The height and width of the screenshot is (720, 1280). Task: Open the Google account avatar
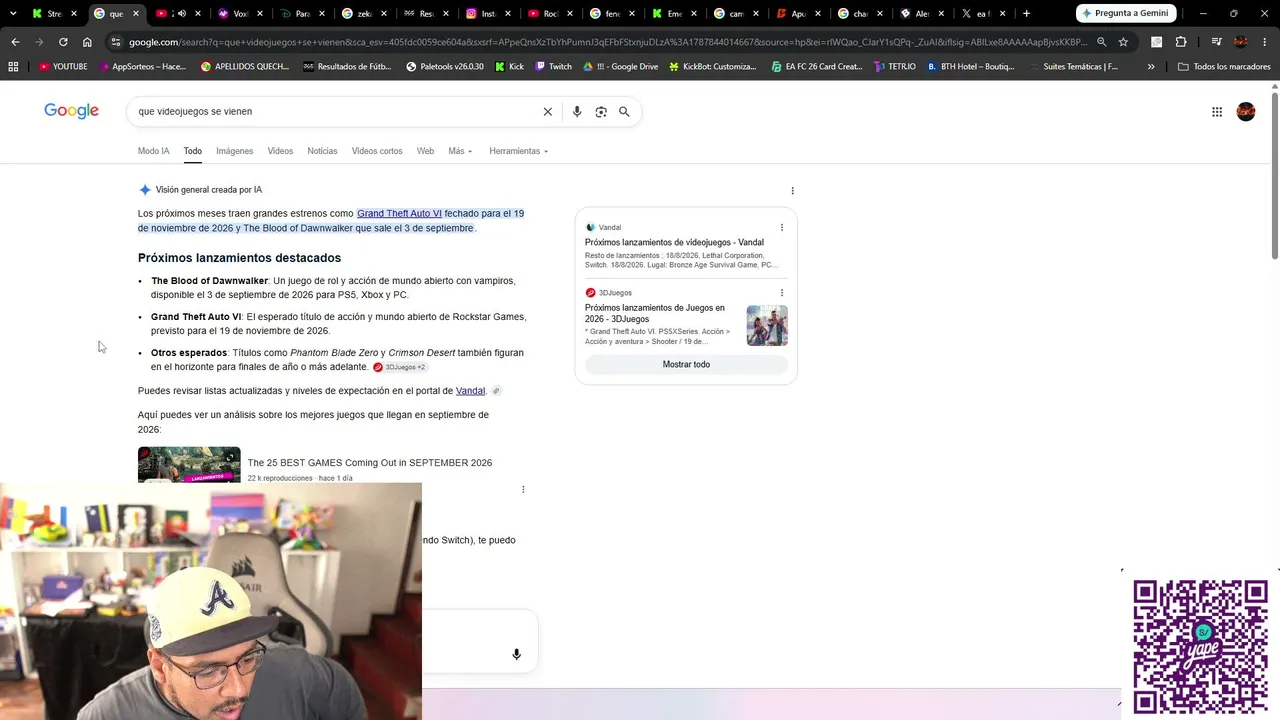tap(1246, 112)
